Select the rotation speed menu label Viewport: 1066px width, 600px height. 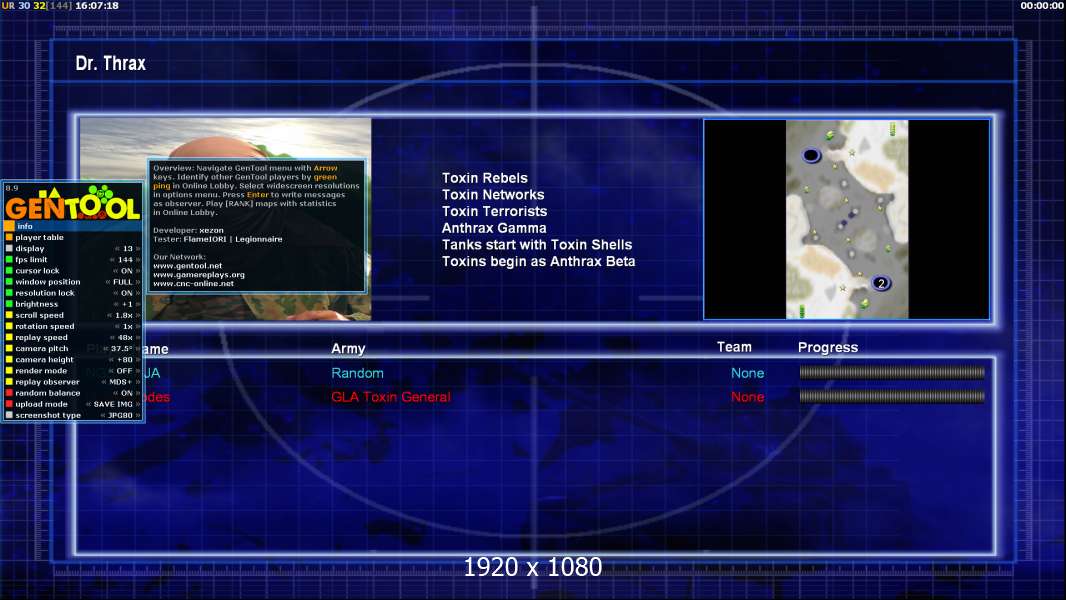coord(45,326)
